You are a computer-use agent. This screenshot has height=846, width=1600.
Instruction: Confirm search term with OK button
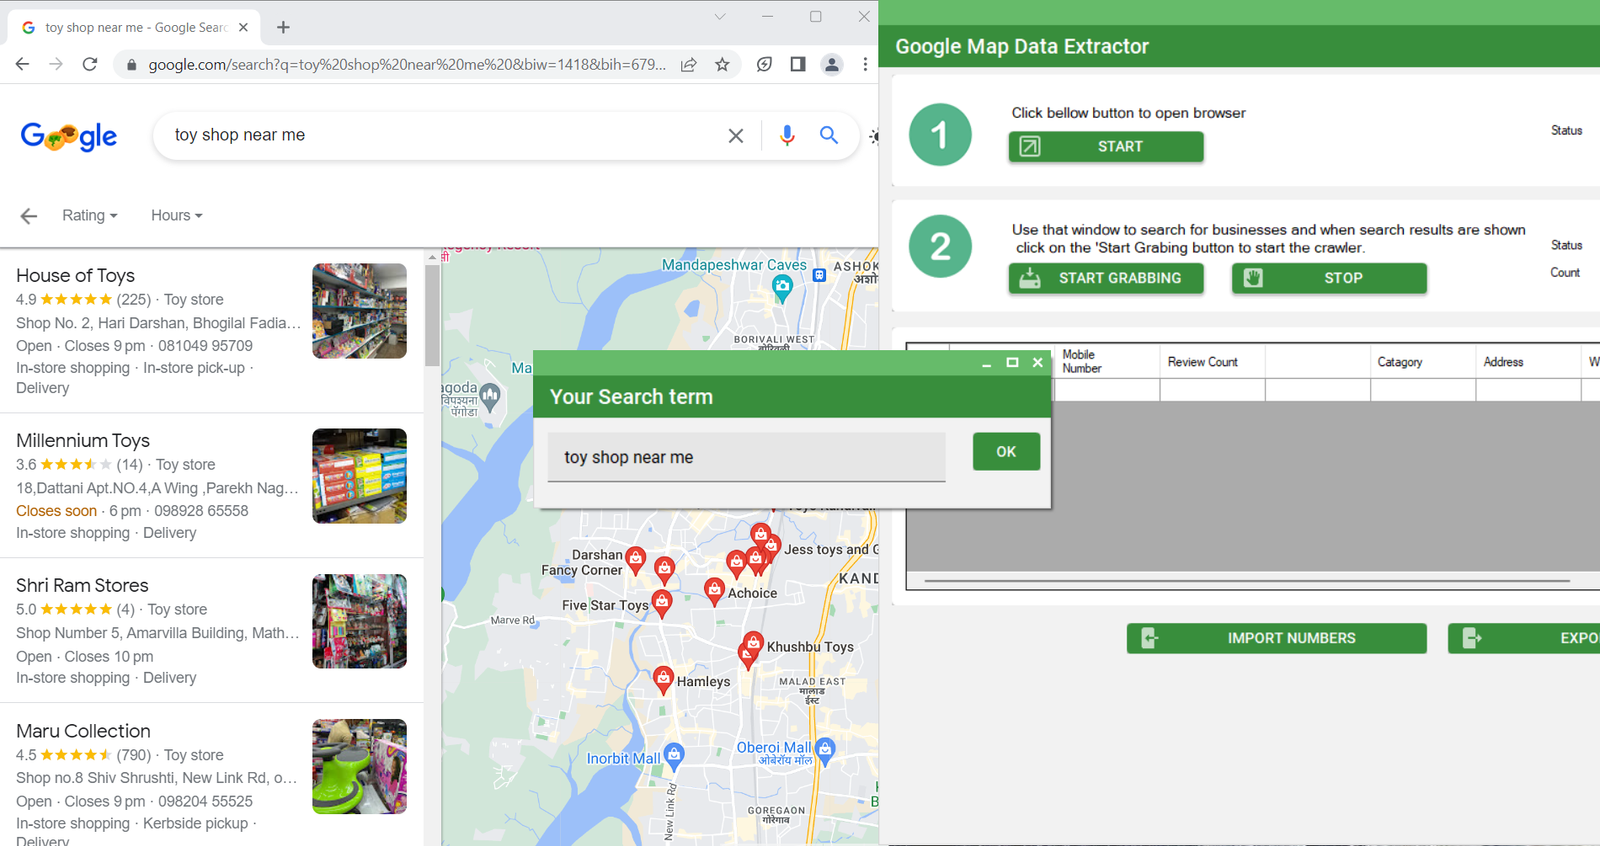[x=1006, y=452]
